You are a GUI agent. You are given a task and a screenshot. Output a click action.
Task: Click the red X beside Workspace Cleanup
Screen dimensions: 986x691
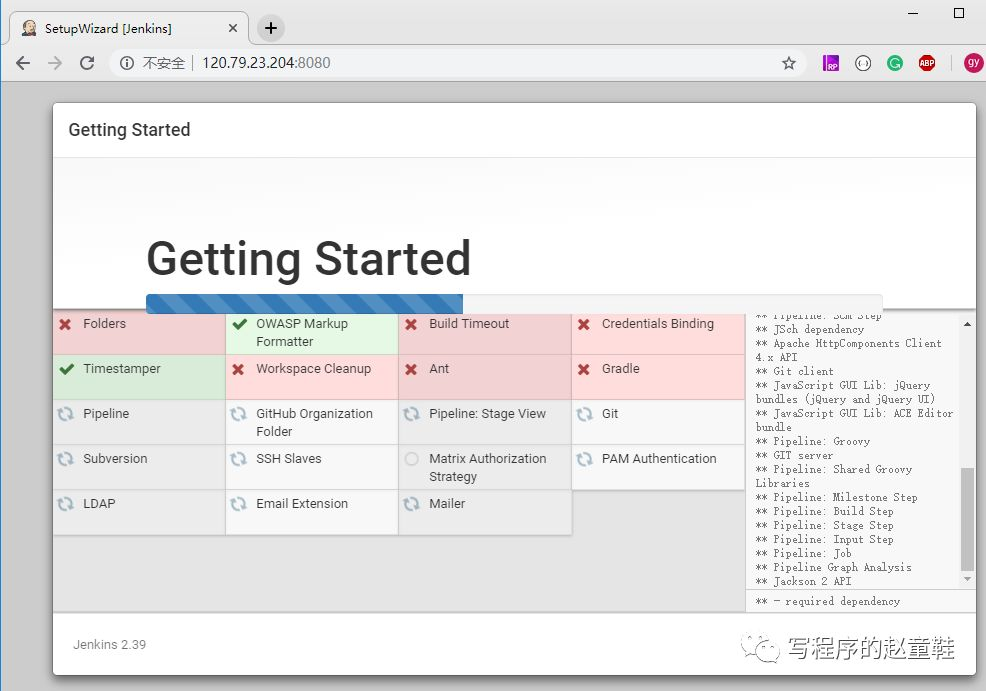point(238,370)
